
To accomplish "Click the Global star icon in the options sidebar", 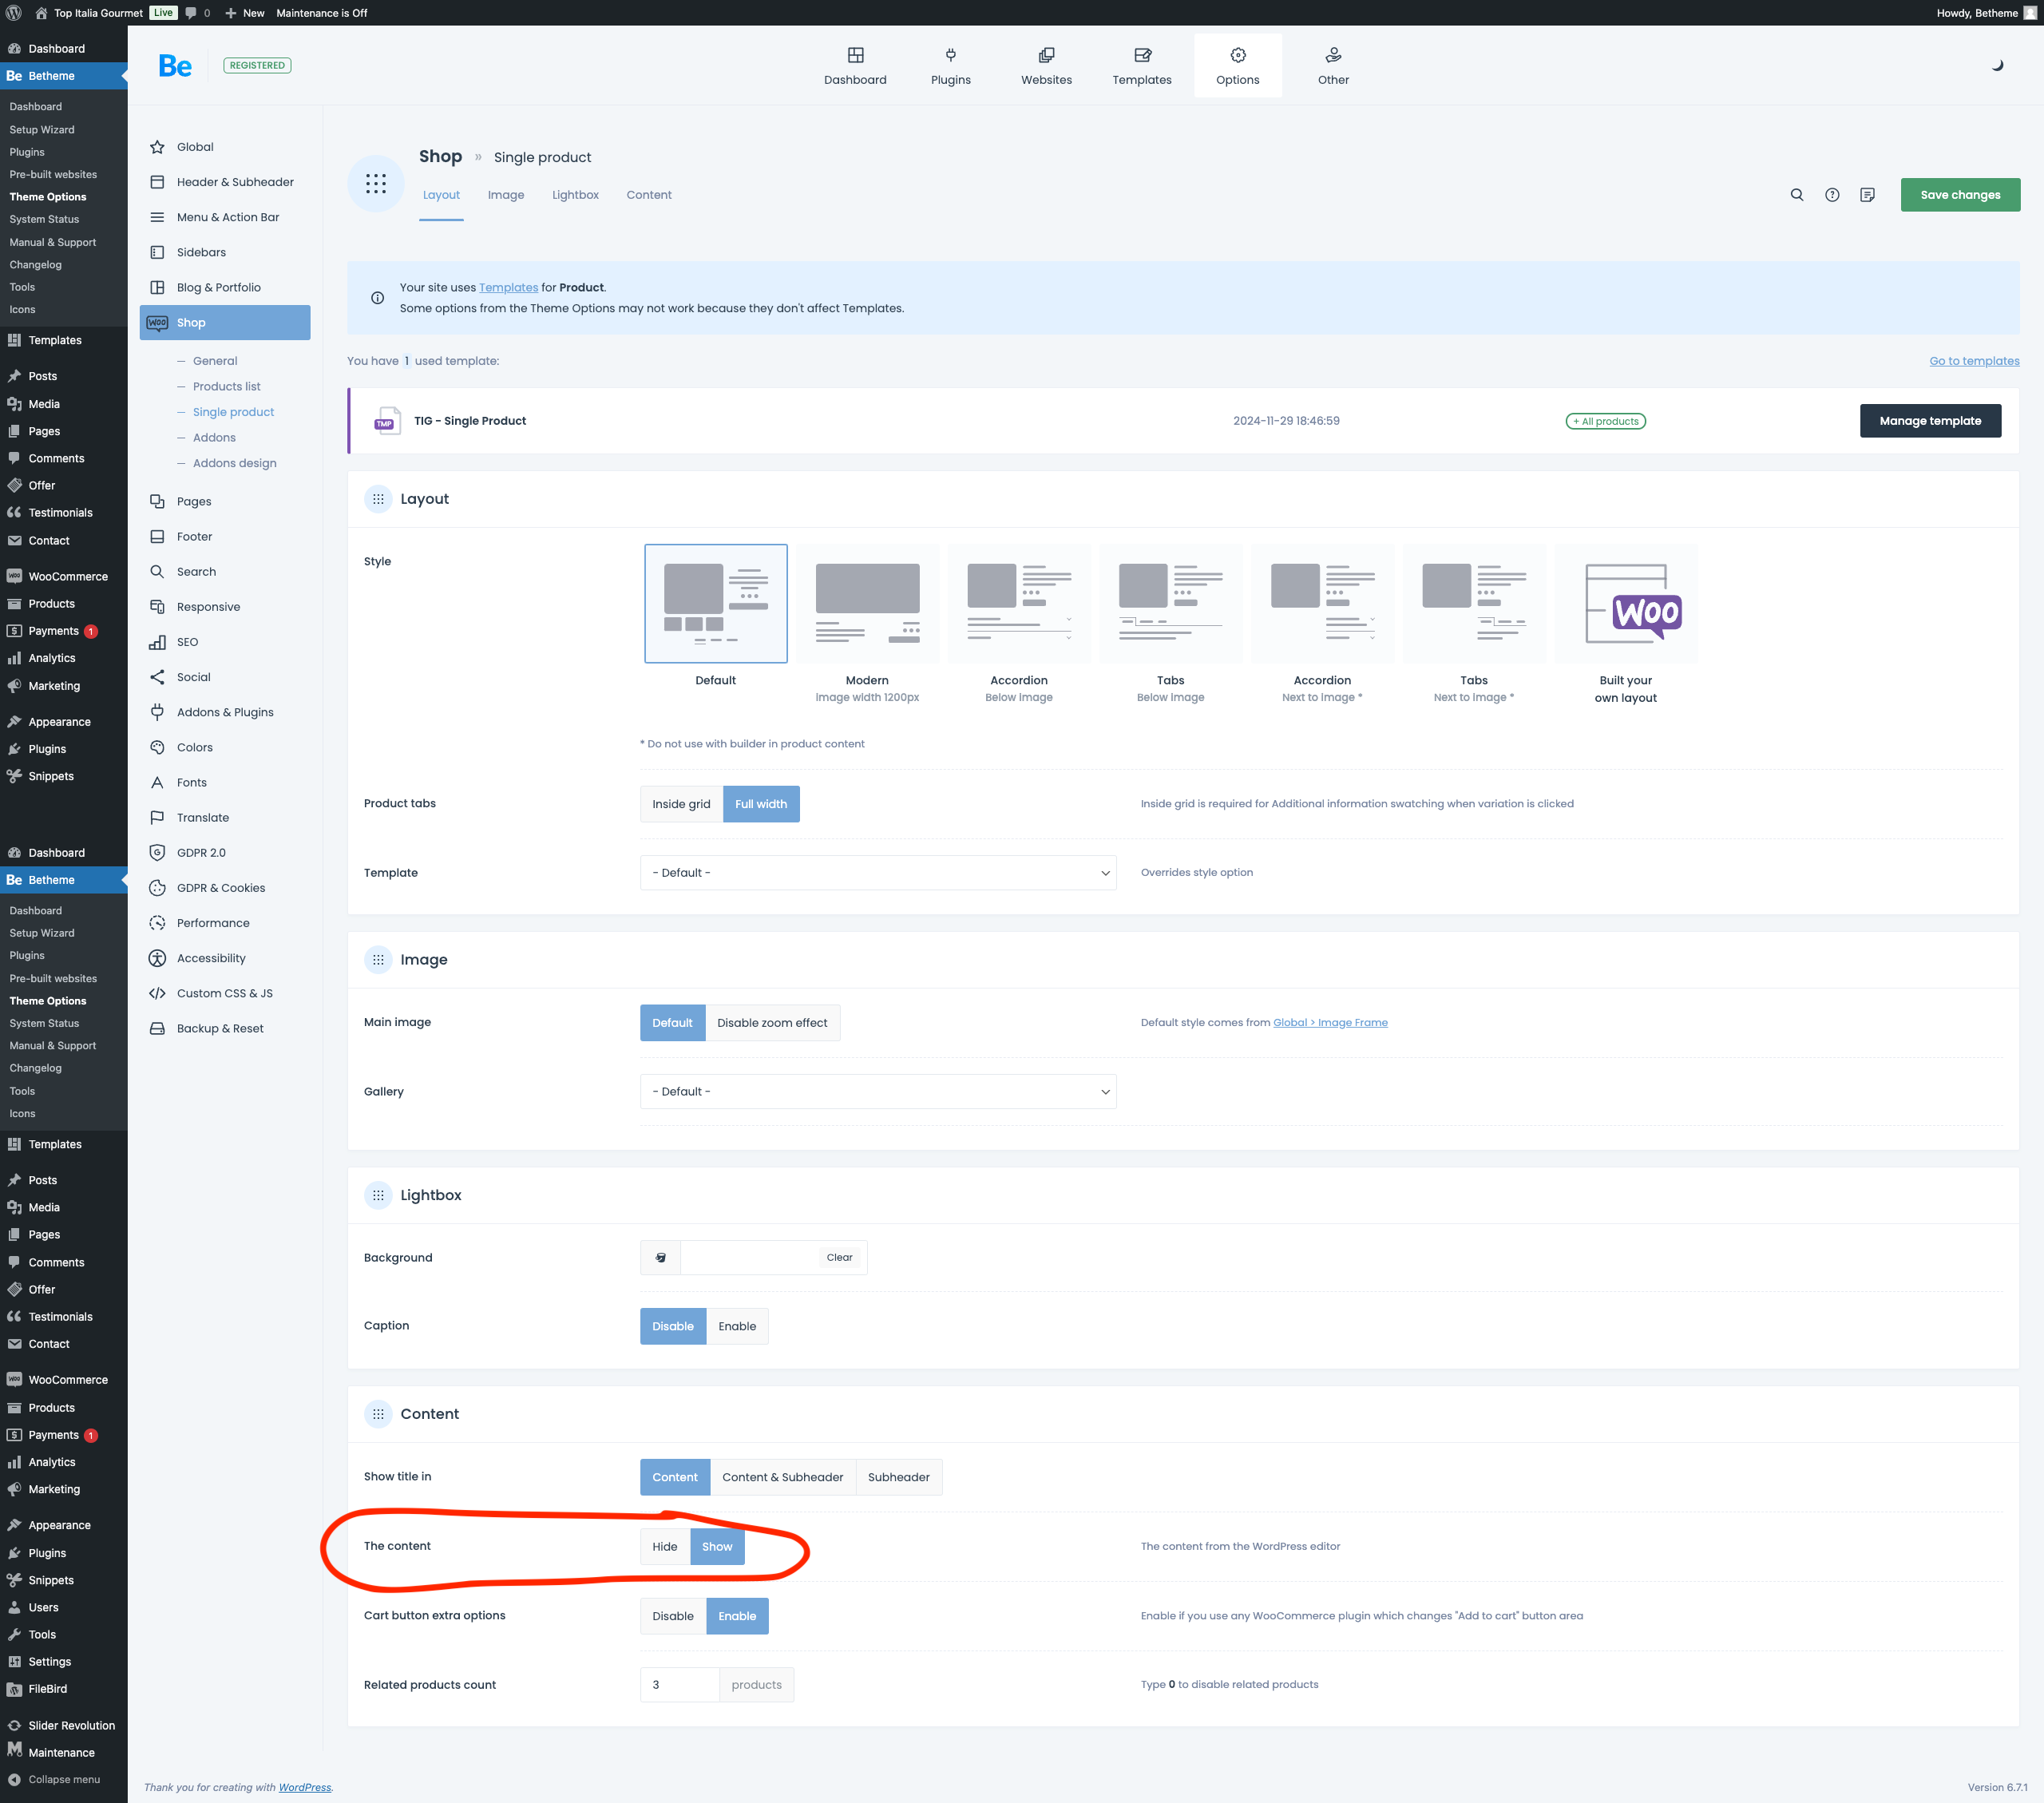I will tap(157, 147).
